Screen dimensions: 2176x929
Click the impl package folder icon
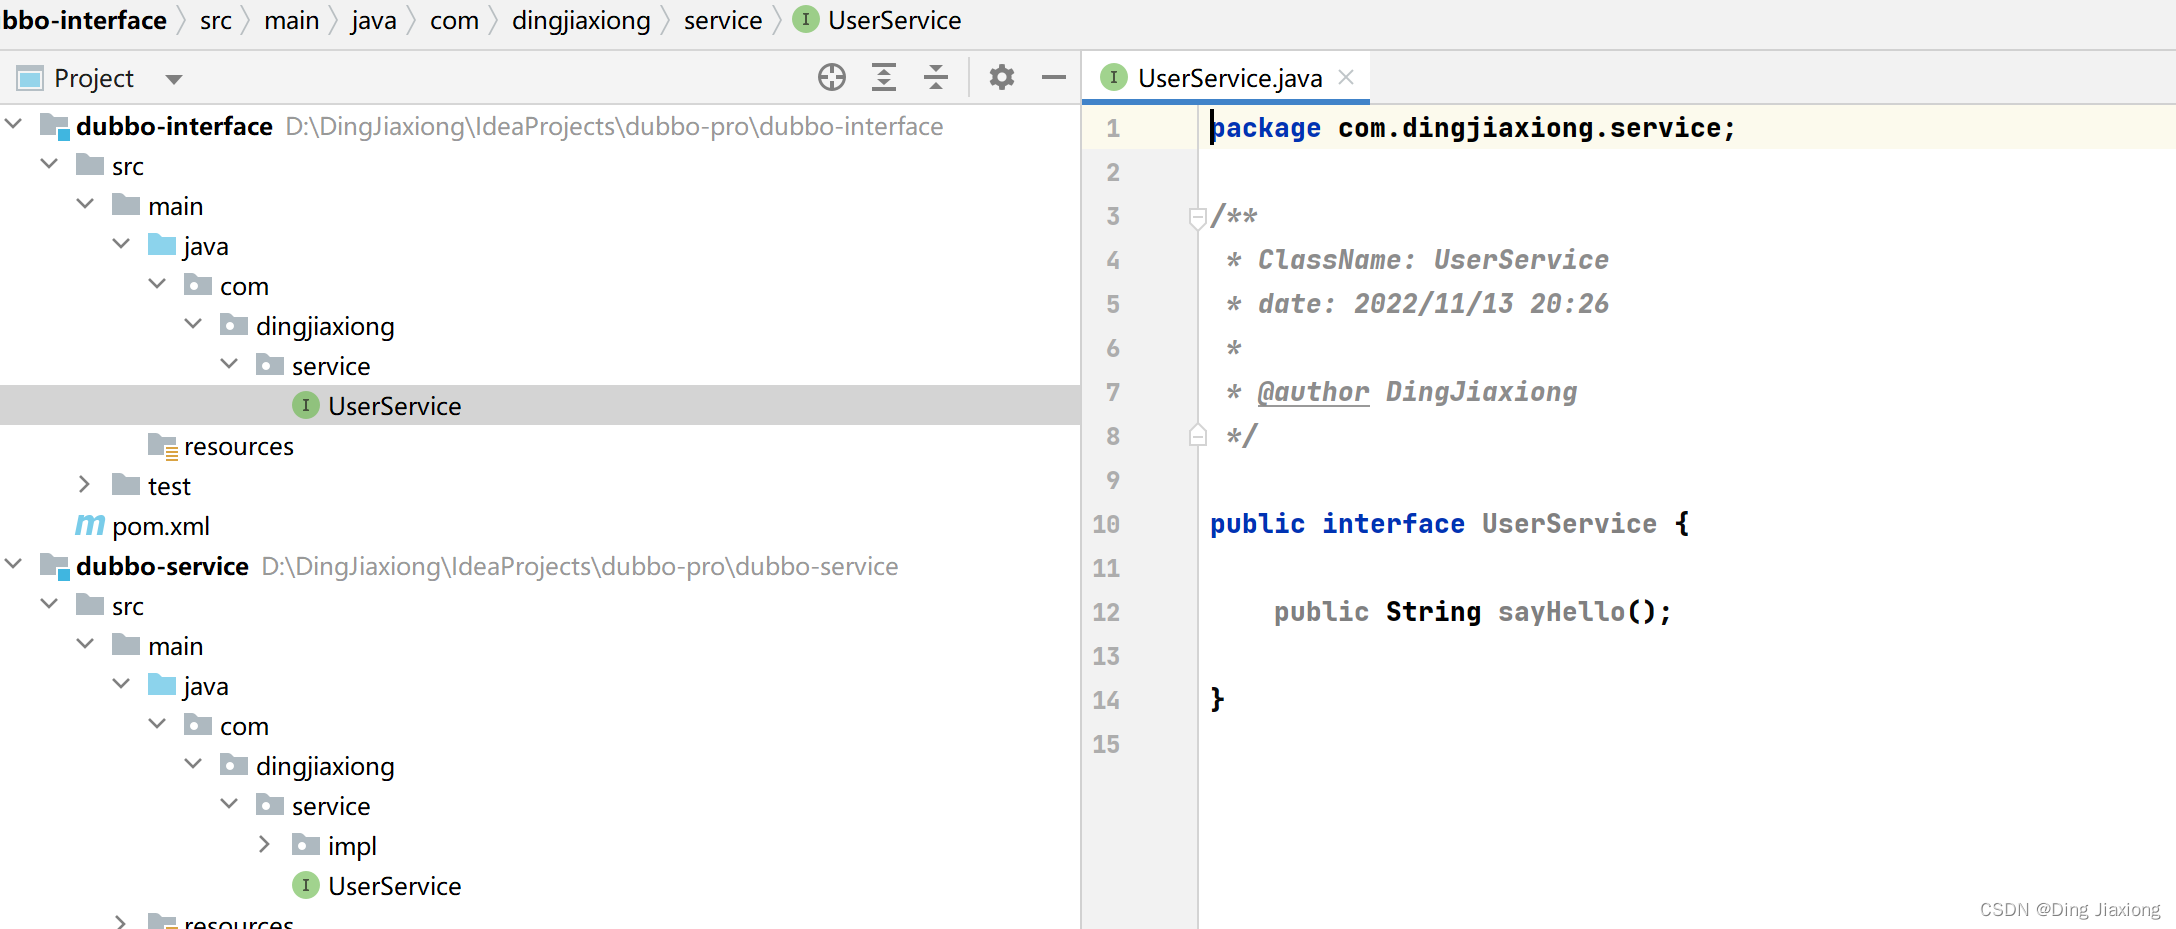(x=306, y=845)
